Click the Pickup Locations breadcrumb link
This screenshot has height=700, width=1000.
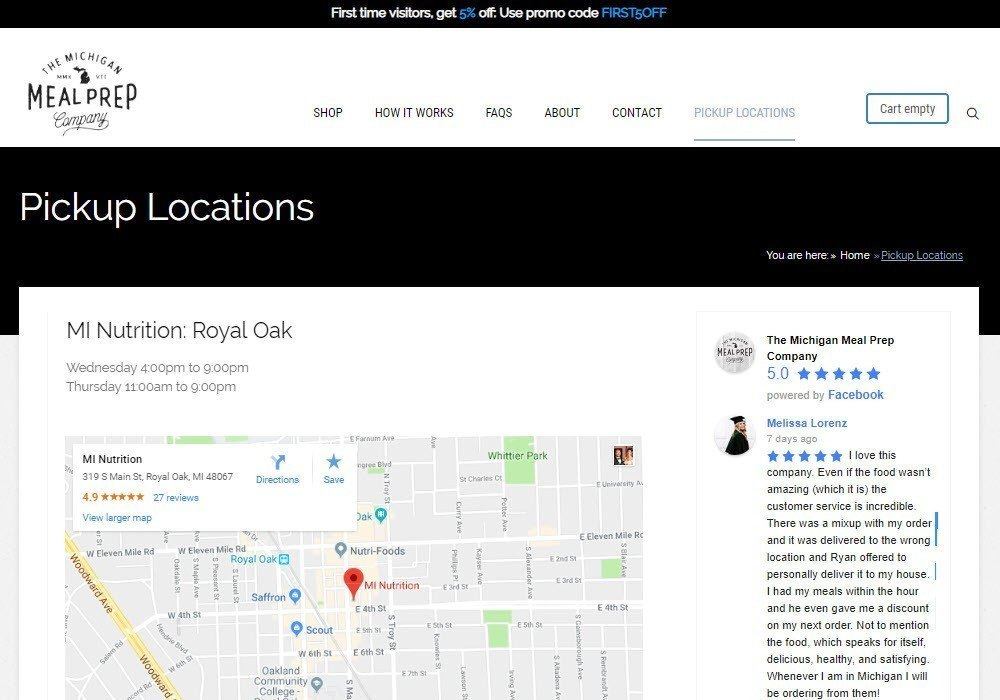click(x=922, y=255)
